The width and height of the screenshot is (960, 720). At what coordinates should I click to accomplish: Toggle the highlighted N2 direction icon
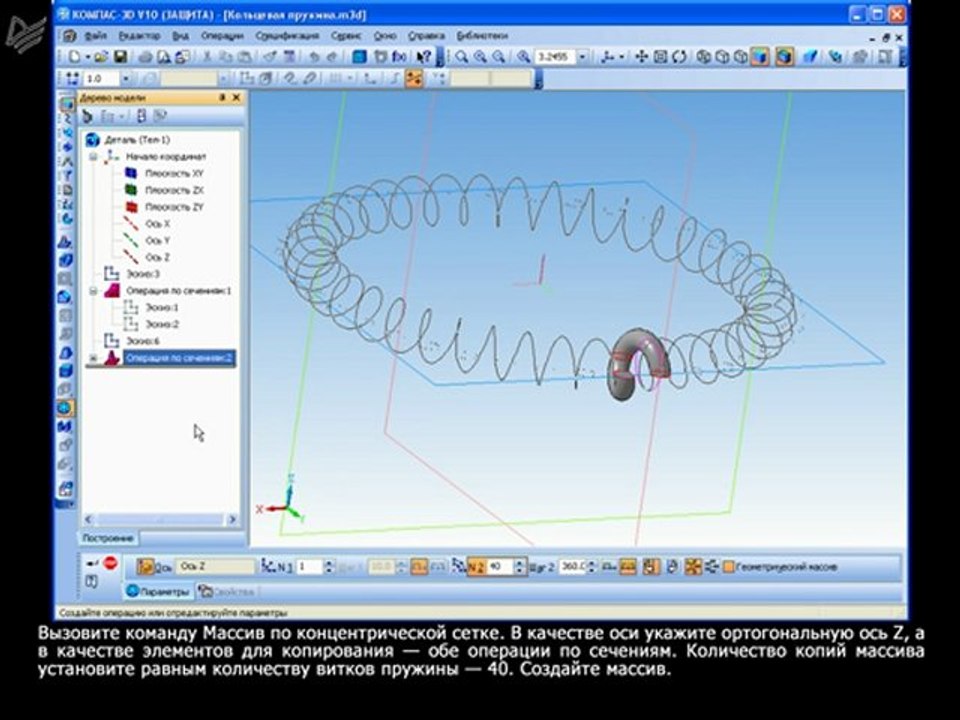[475, 566]
